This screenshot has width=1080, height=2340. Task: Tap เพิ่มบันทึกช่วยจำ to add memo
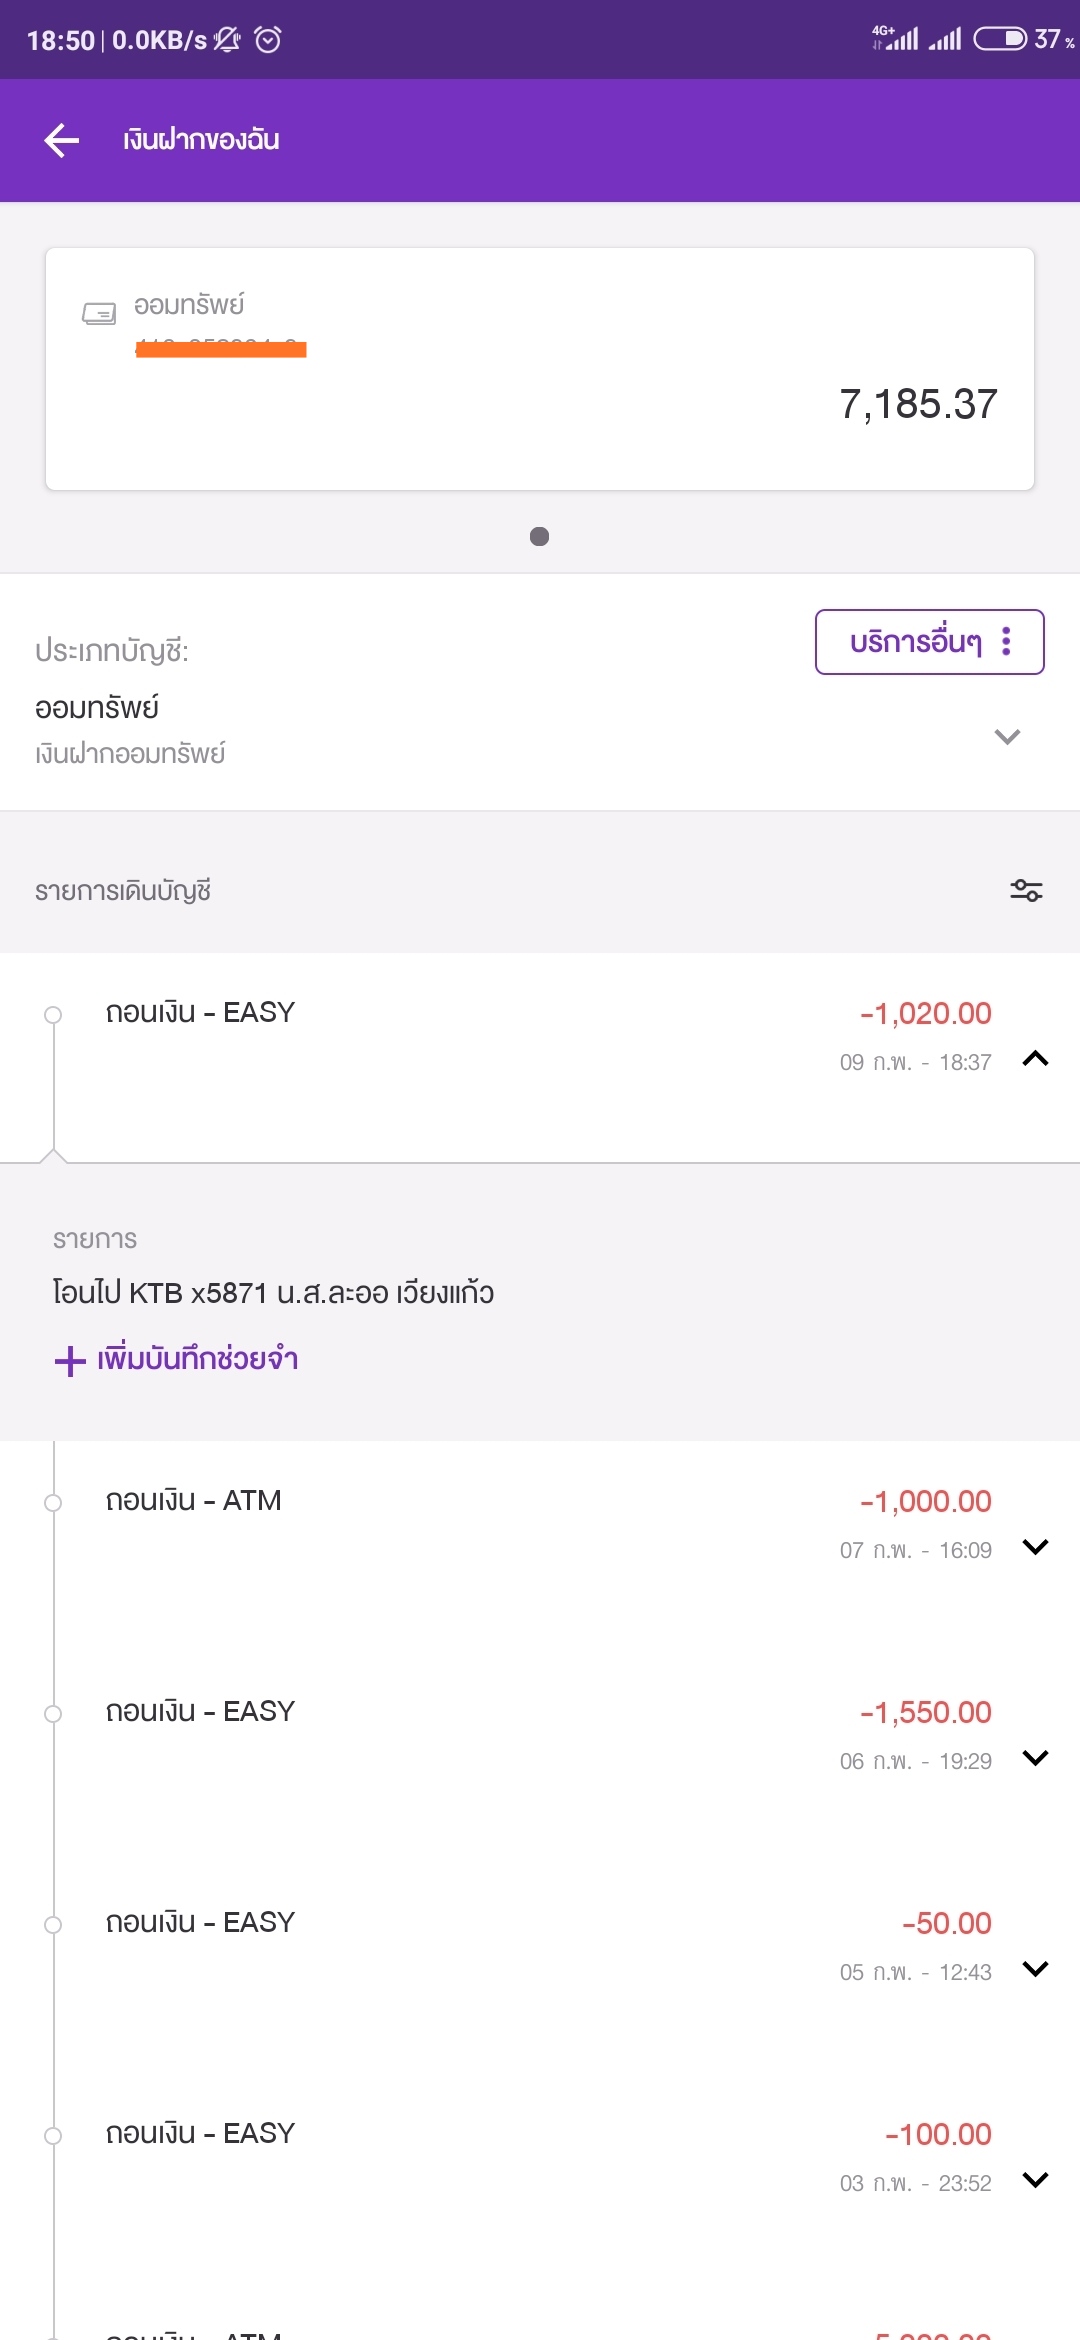[x=198, y=1359]
